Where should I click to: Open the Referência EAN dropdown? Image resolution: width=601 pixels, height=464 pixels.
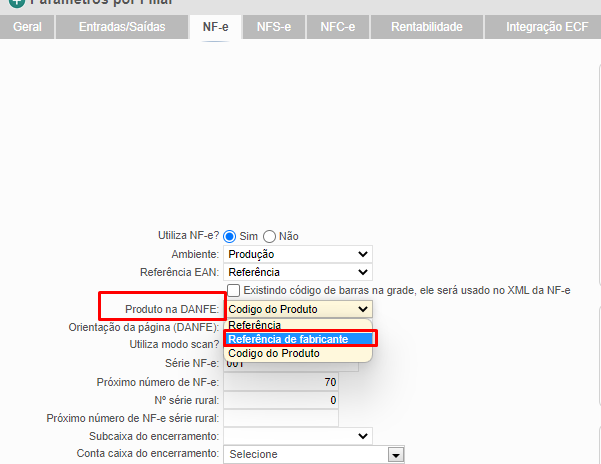coord(298,272)
